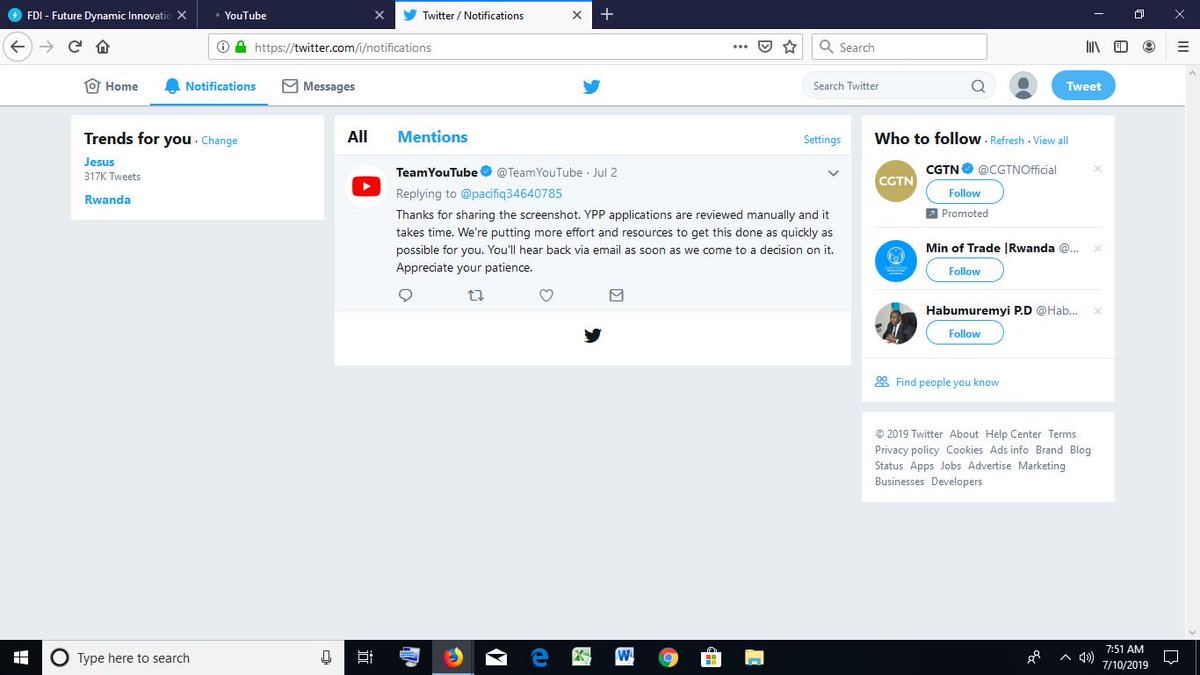This screenshot has height=675, width=1200.
Task: Open the Developers footer link
Action: tap(957, 482)
